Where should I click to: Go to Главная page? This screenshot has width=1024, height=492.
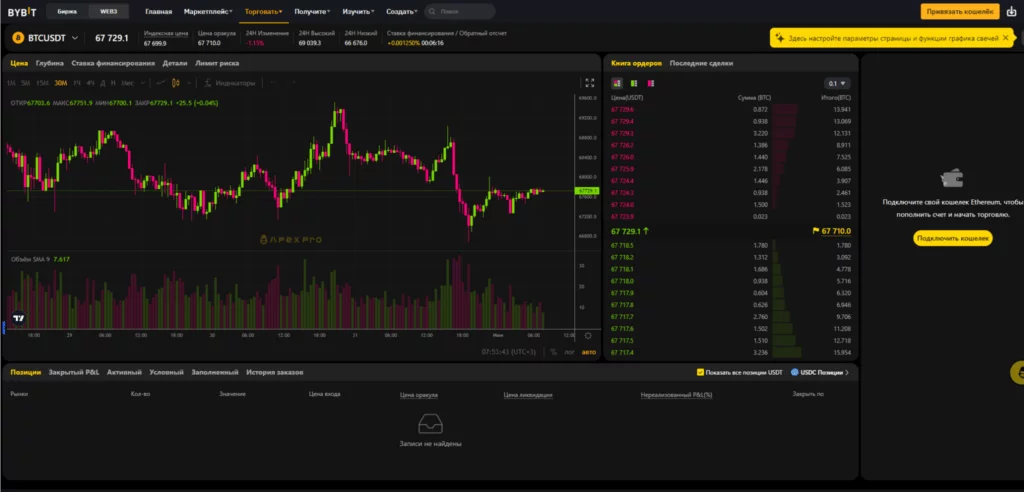tap(159, 12)
